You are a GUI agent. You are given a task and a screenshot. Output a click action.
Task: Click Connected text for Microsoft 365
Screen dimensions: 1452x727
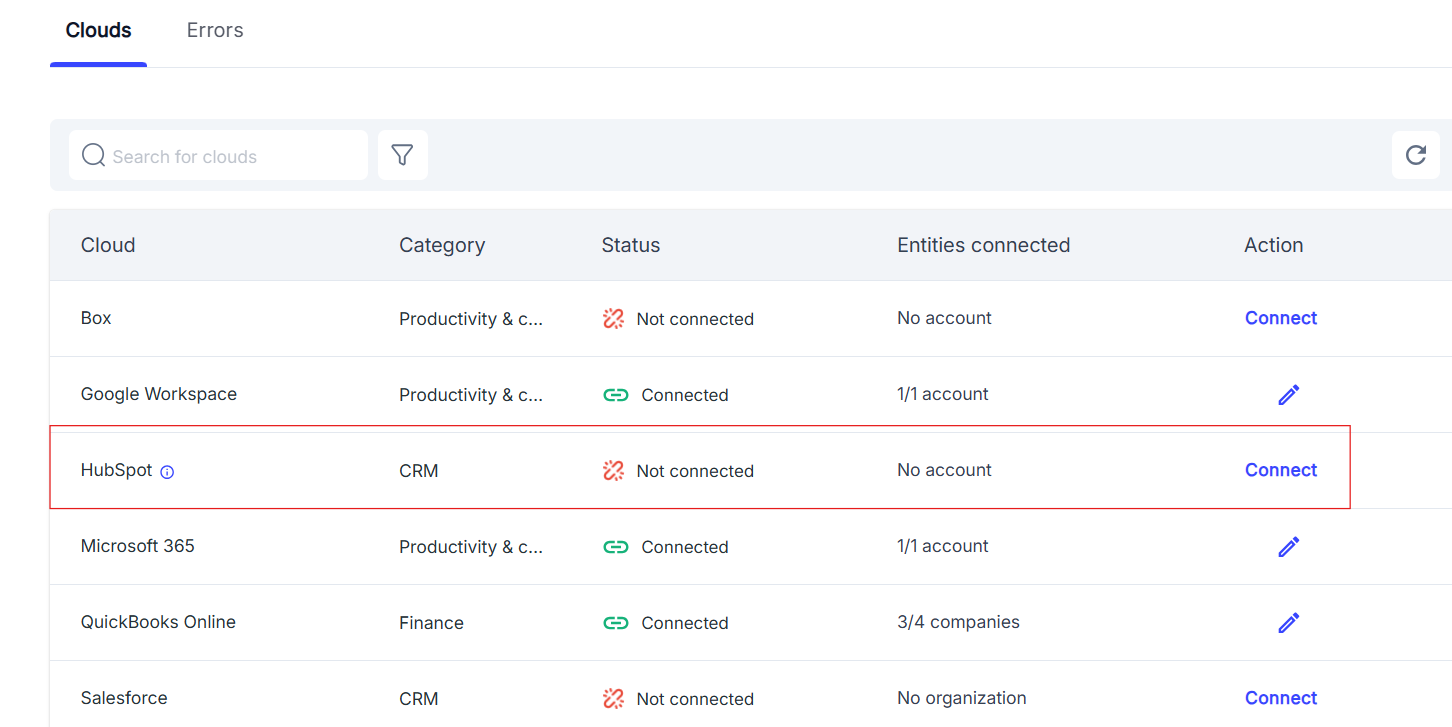tap(685, 547)
